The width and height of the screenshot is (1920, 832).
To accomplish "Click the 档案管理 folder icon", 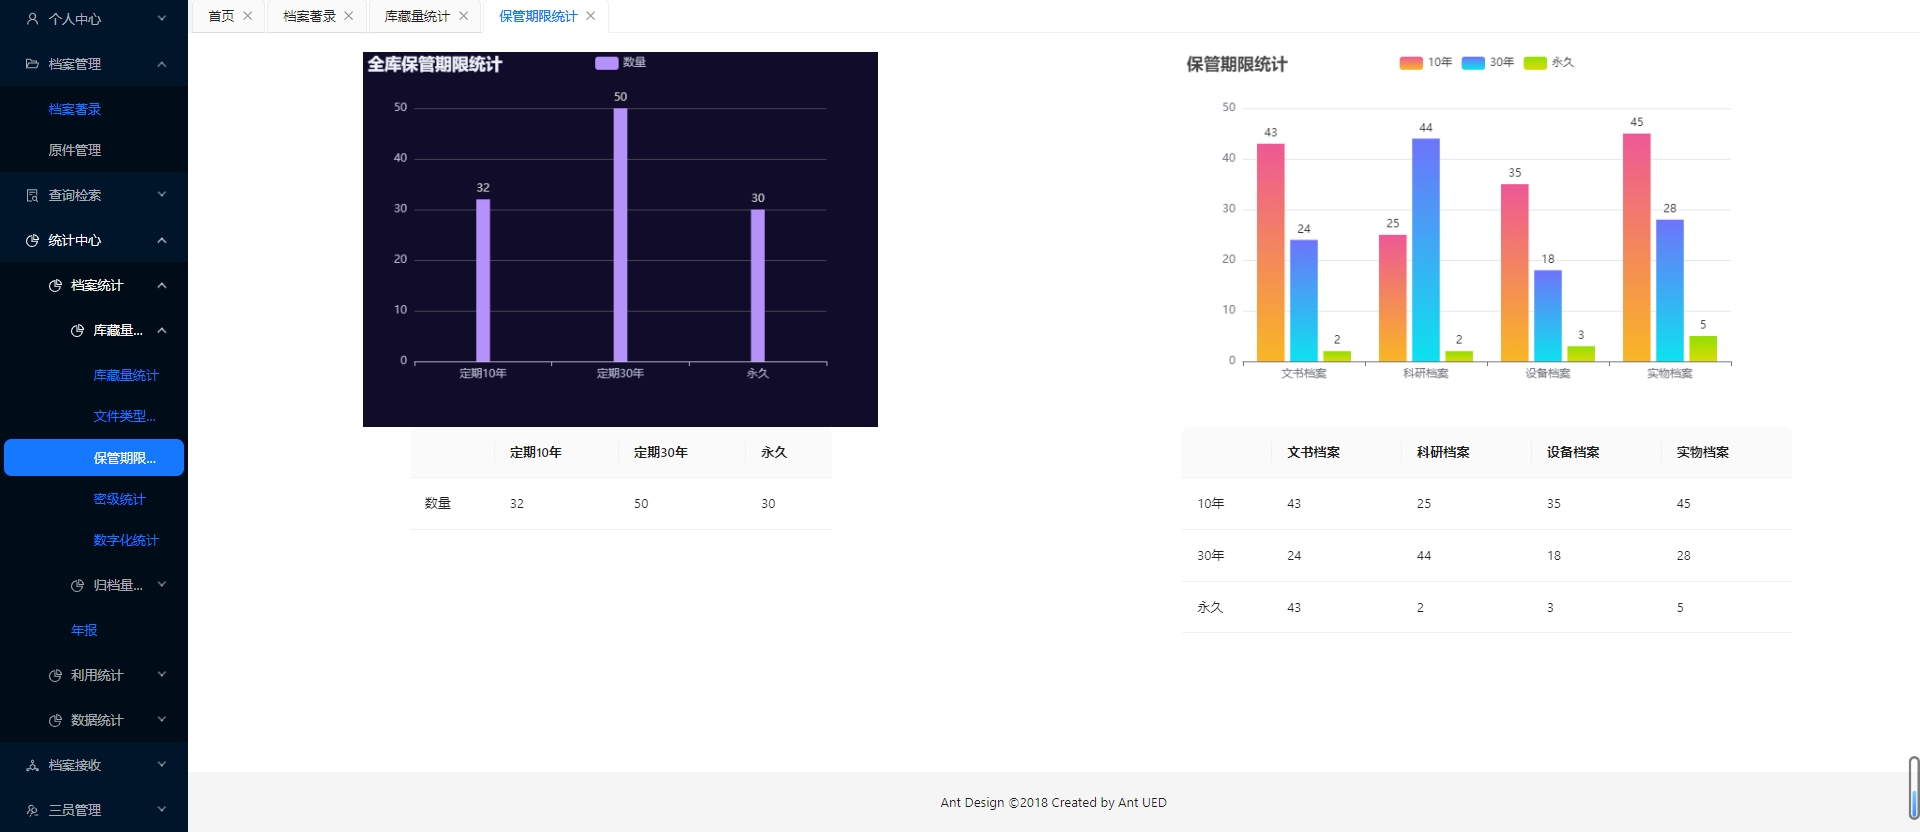I will click(32, 64).
